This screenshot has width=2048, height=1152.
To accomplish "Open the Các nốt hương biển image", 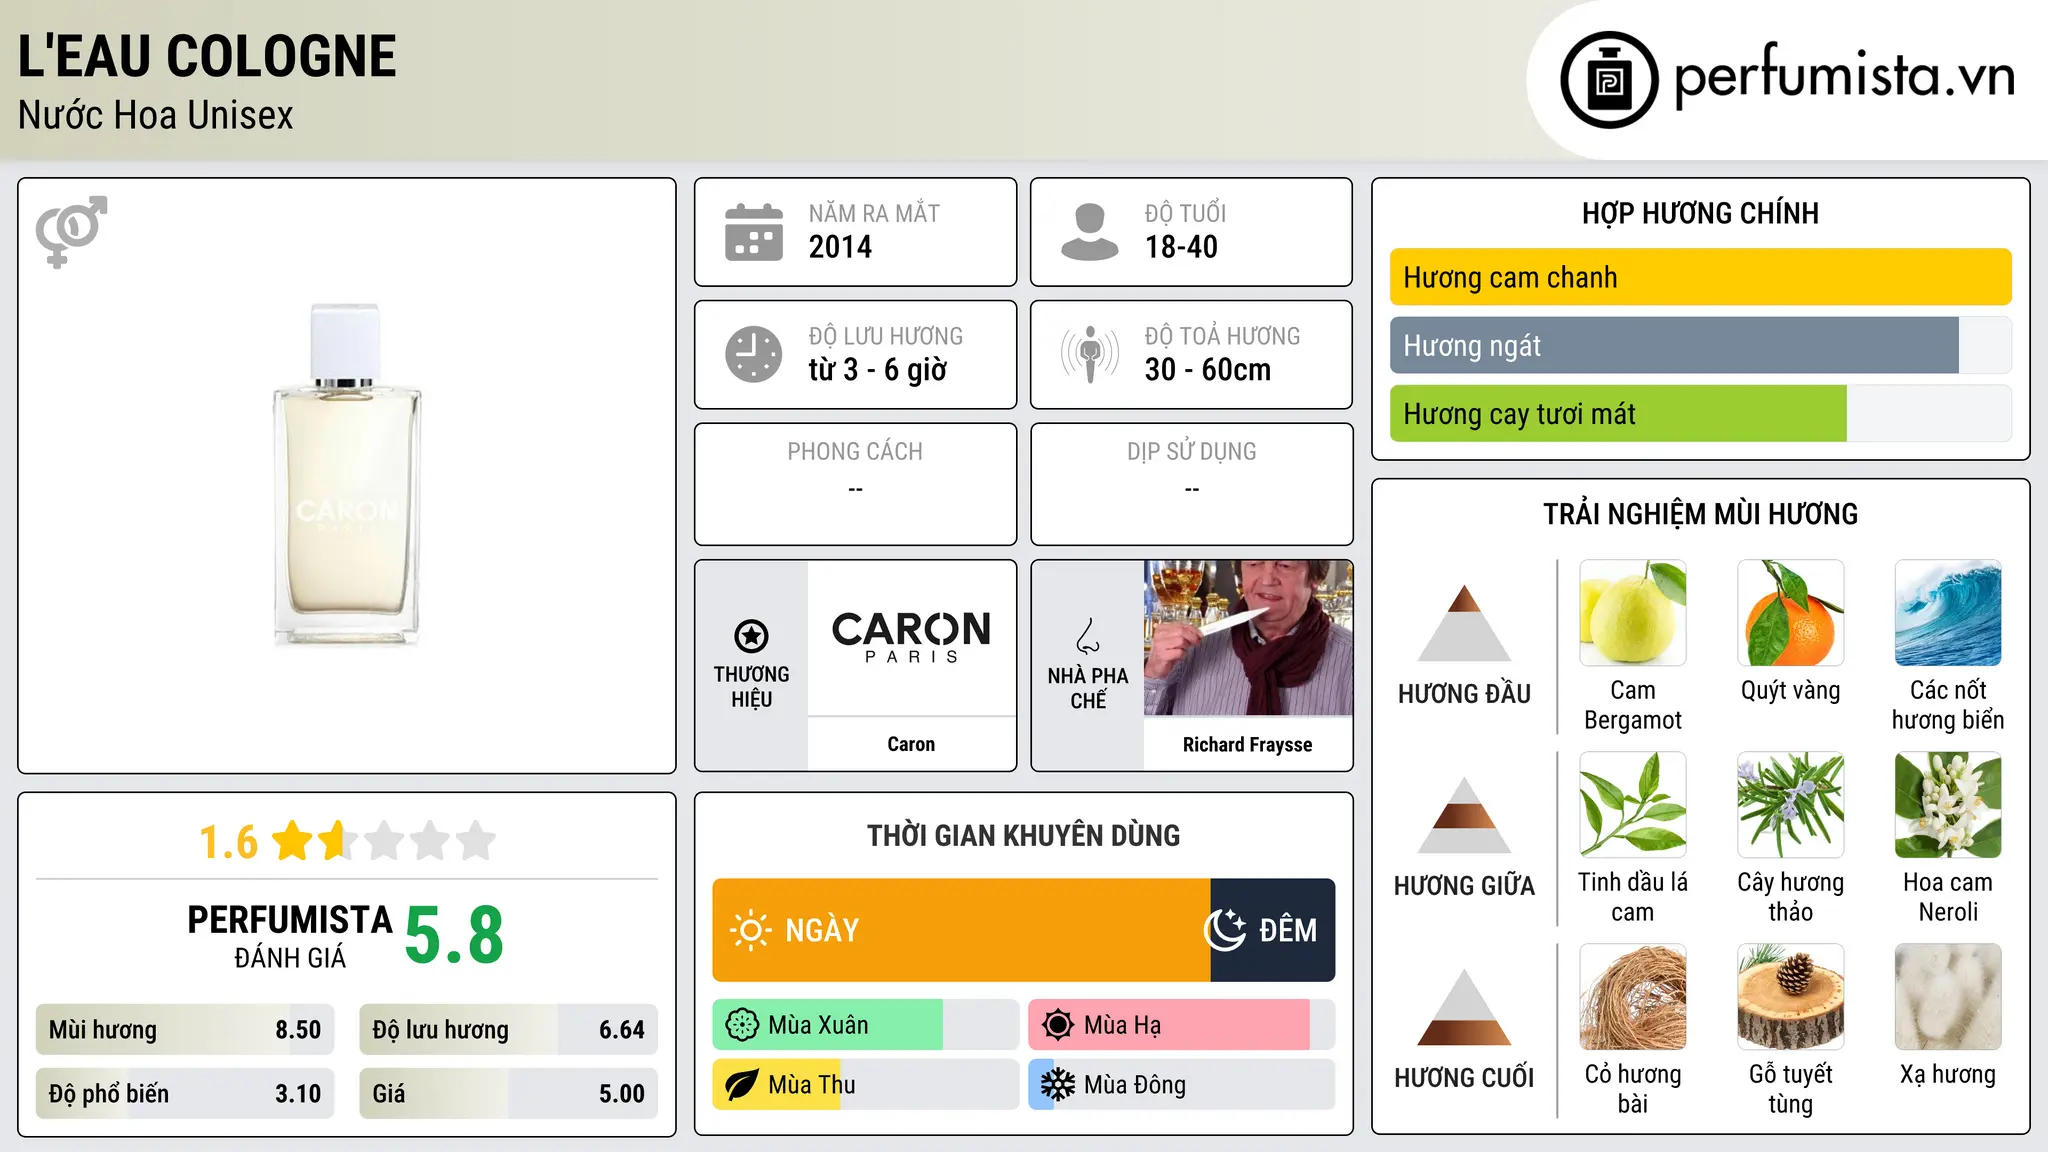I will point(1948,613).
